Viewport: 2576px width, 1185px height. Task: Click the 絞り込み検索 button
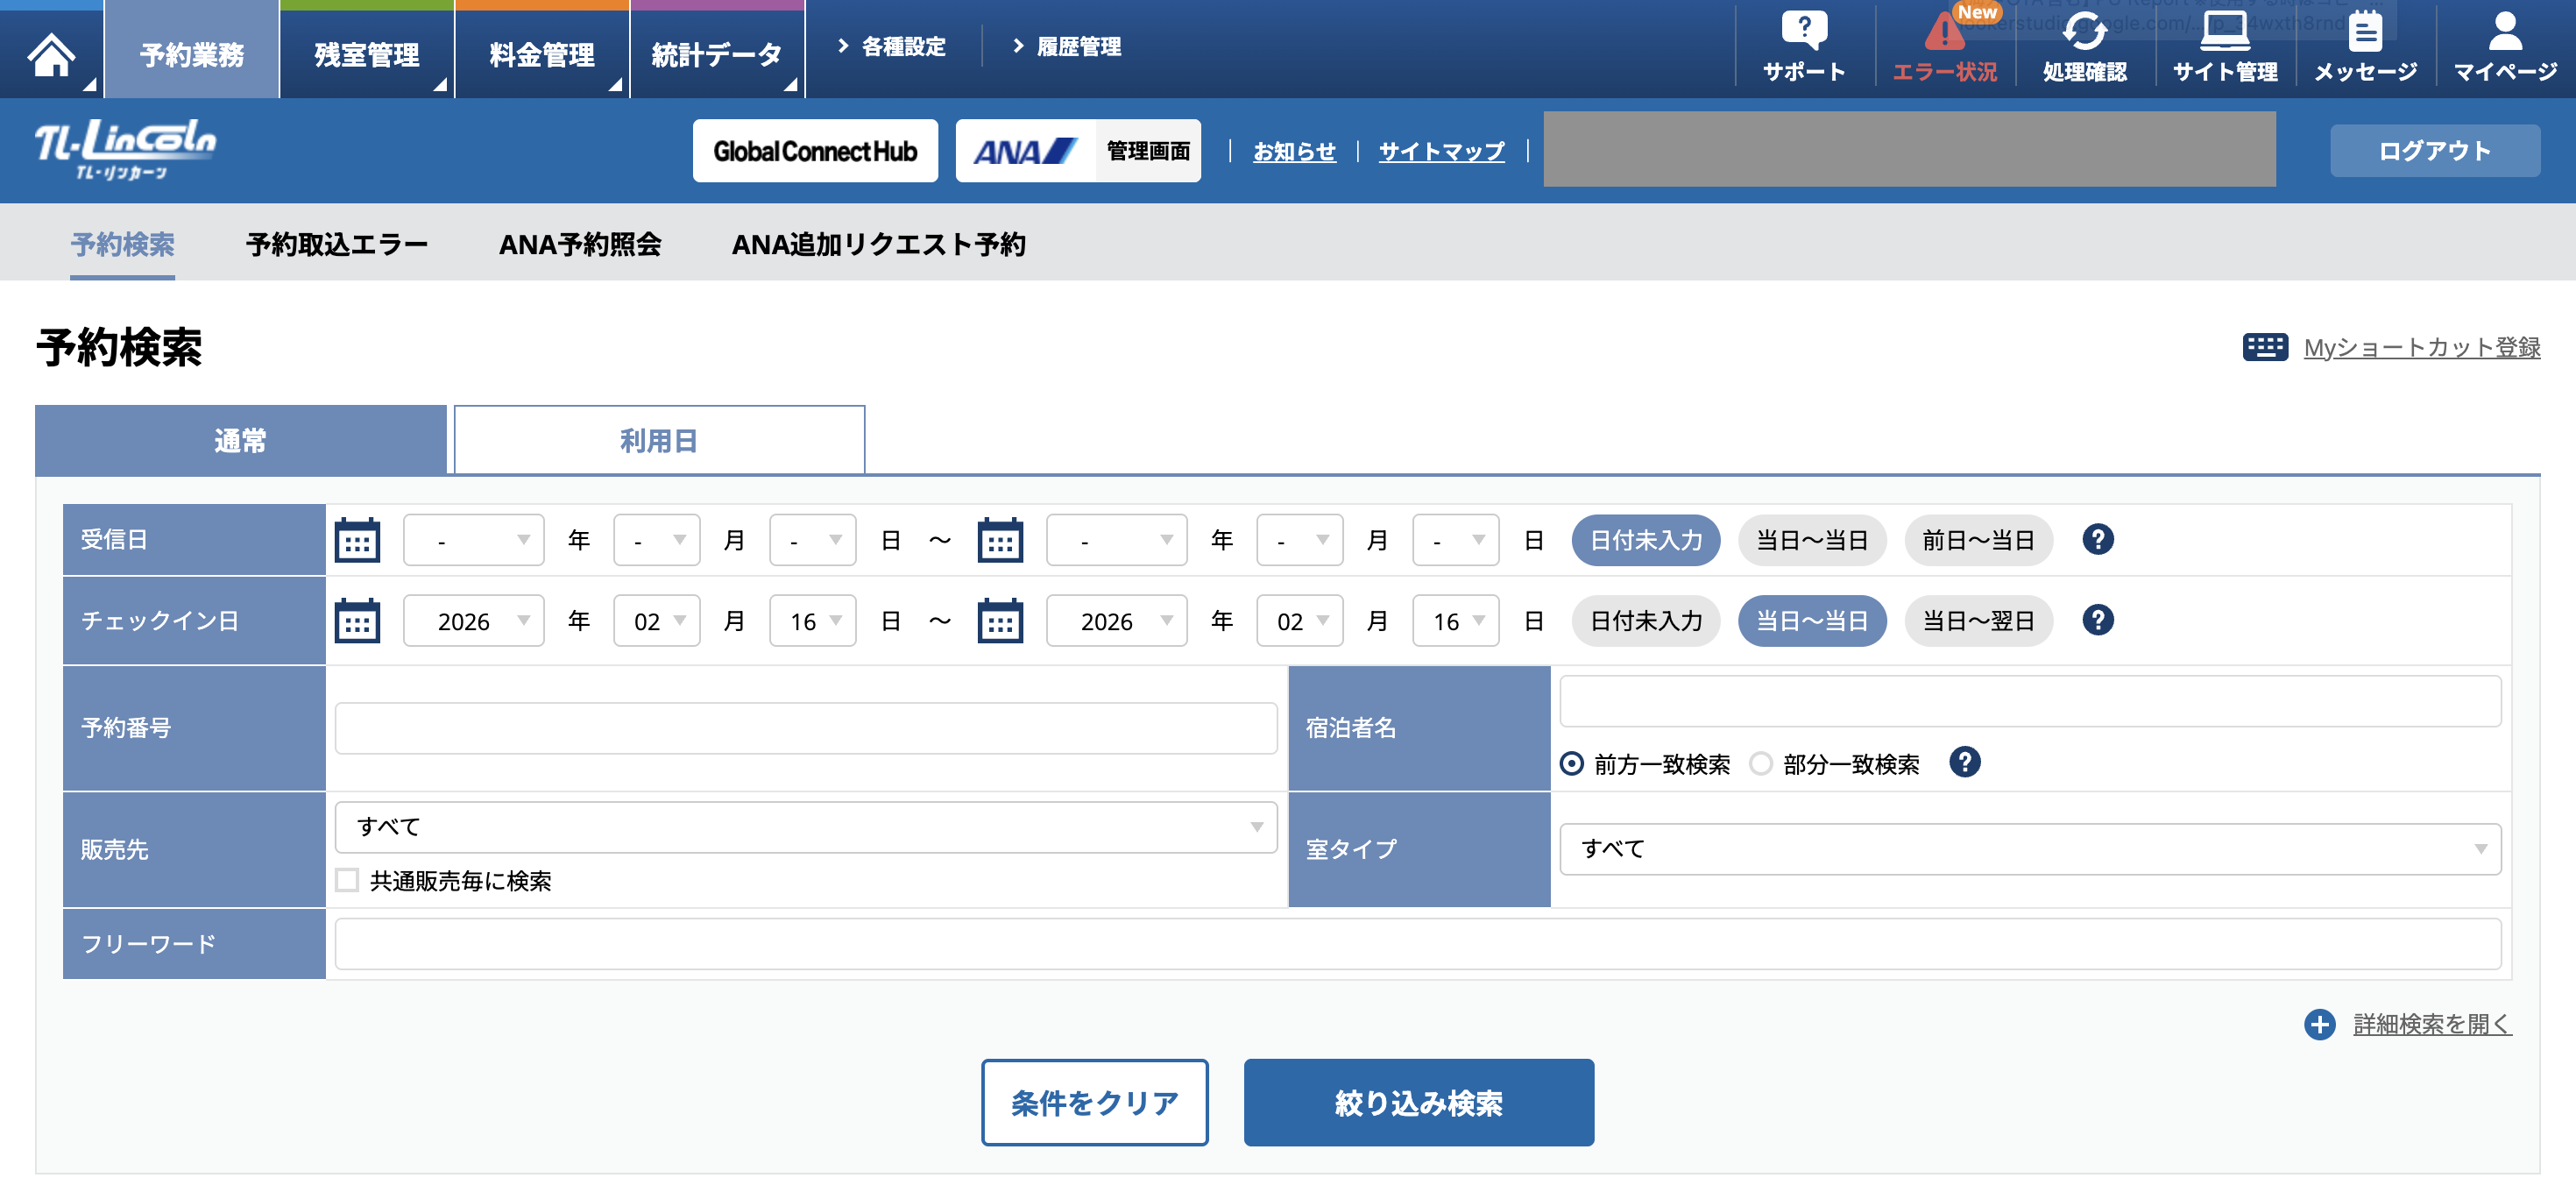click(x=1418, y=1102)
